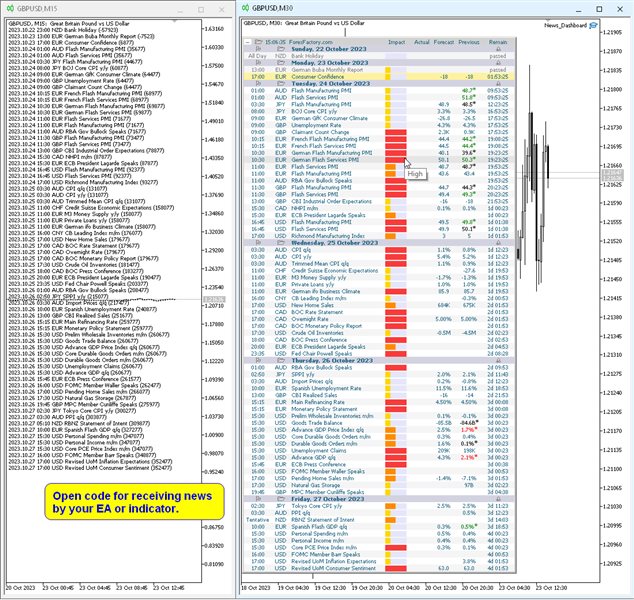Collapse the Tuesday, 24 October folder

(281, 83)
